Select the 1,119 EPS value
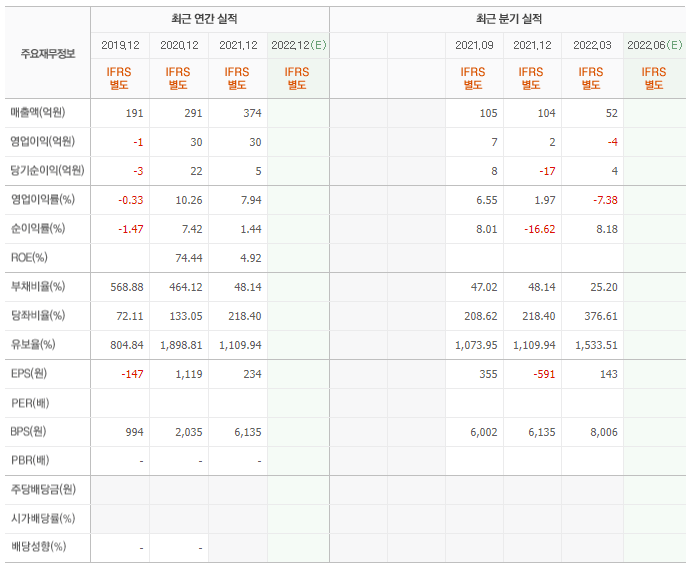The height and width of the screenshot is (567, 695). 189,374
